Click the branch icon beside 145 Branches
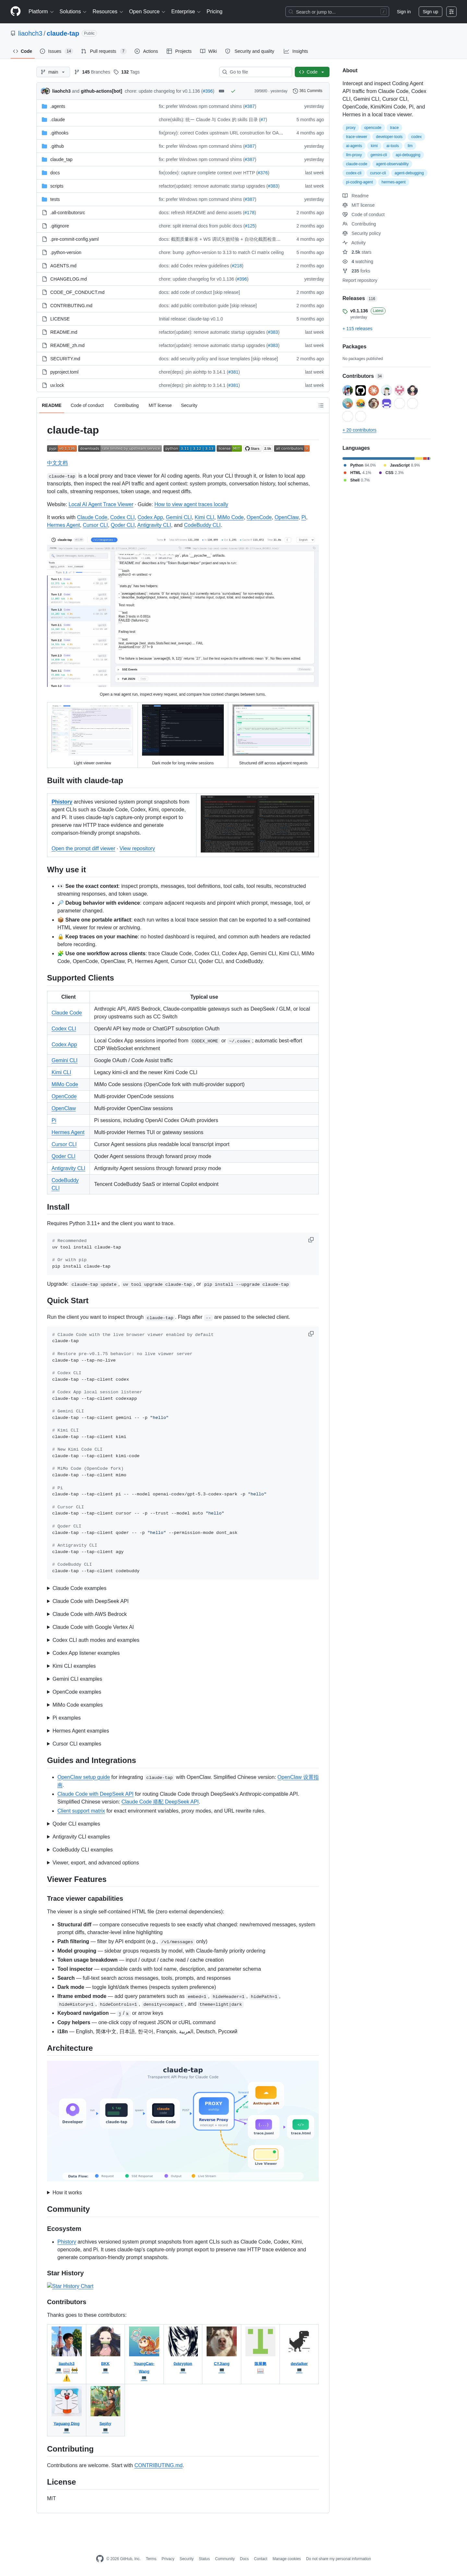The height and width of the screenshot is (2576, 467). 77,72
